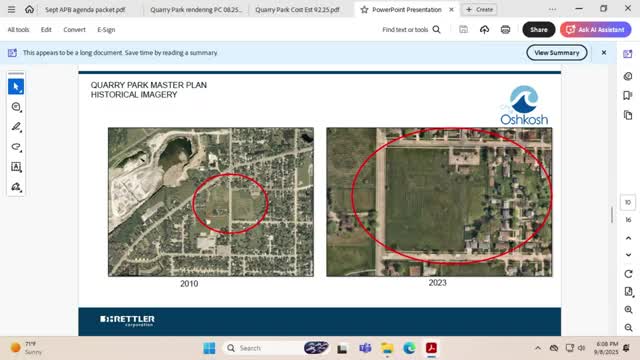Close the PowerPoint Presentation tab
The image size is (640, 360).
[x=451, y=9]
